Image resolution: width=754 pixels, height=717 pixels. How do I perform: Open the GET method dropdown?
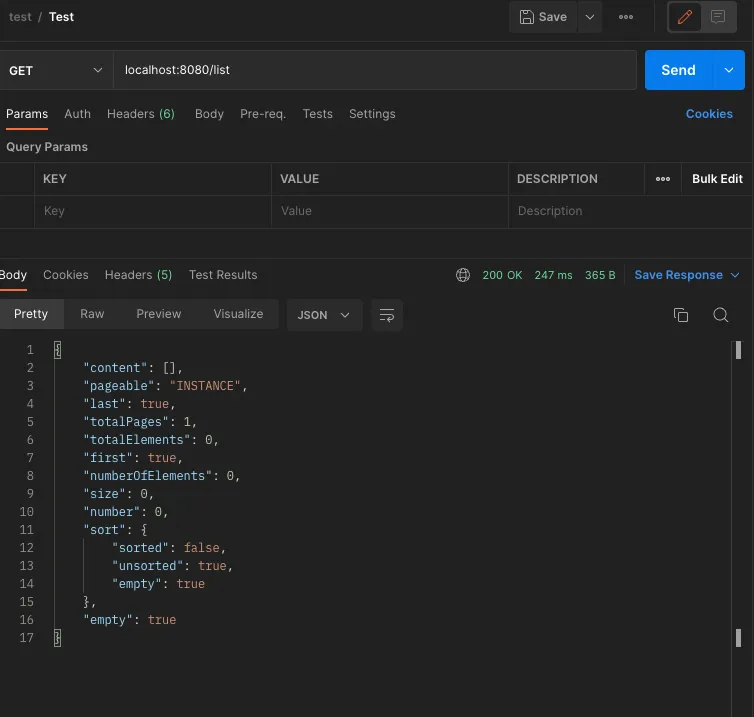point(55,71)
